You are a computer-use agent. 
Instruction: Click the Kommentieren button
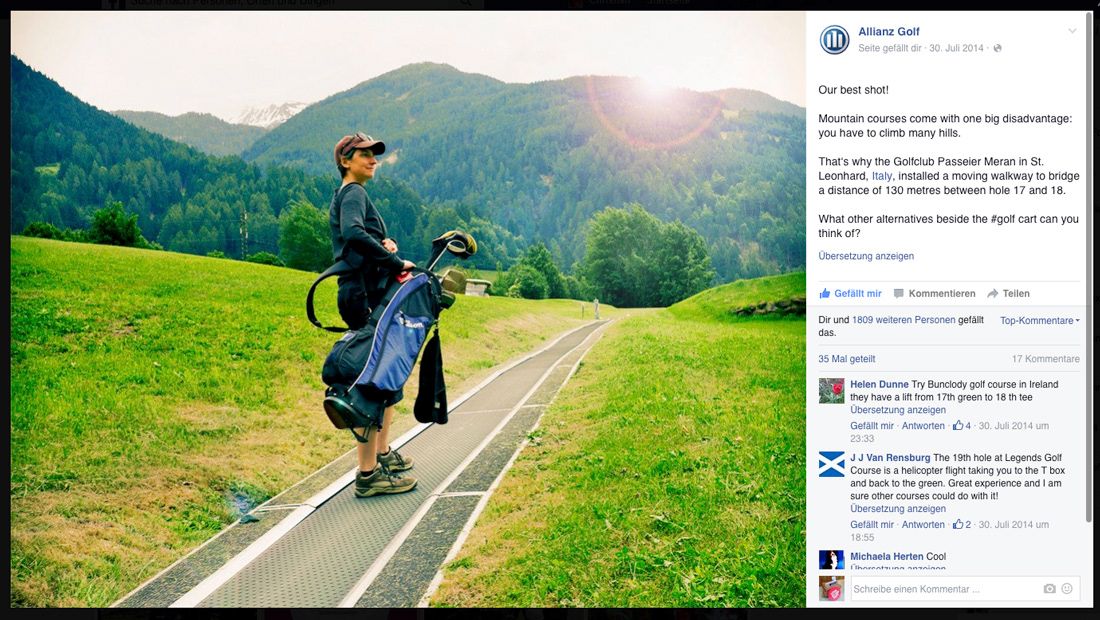(934, 293)
